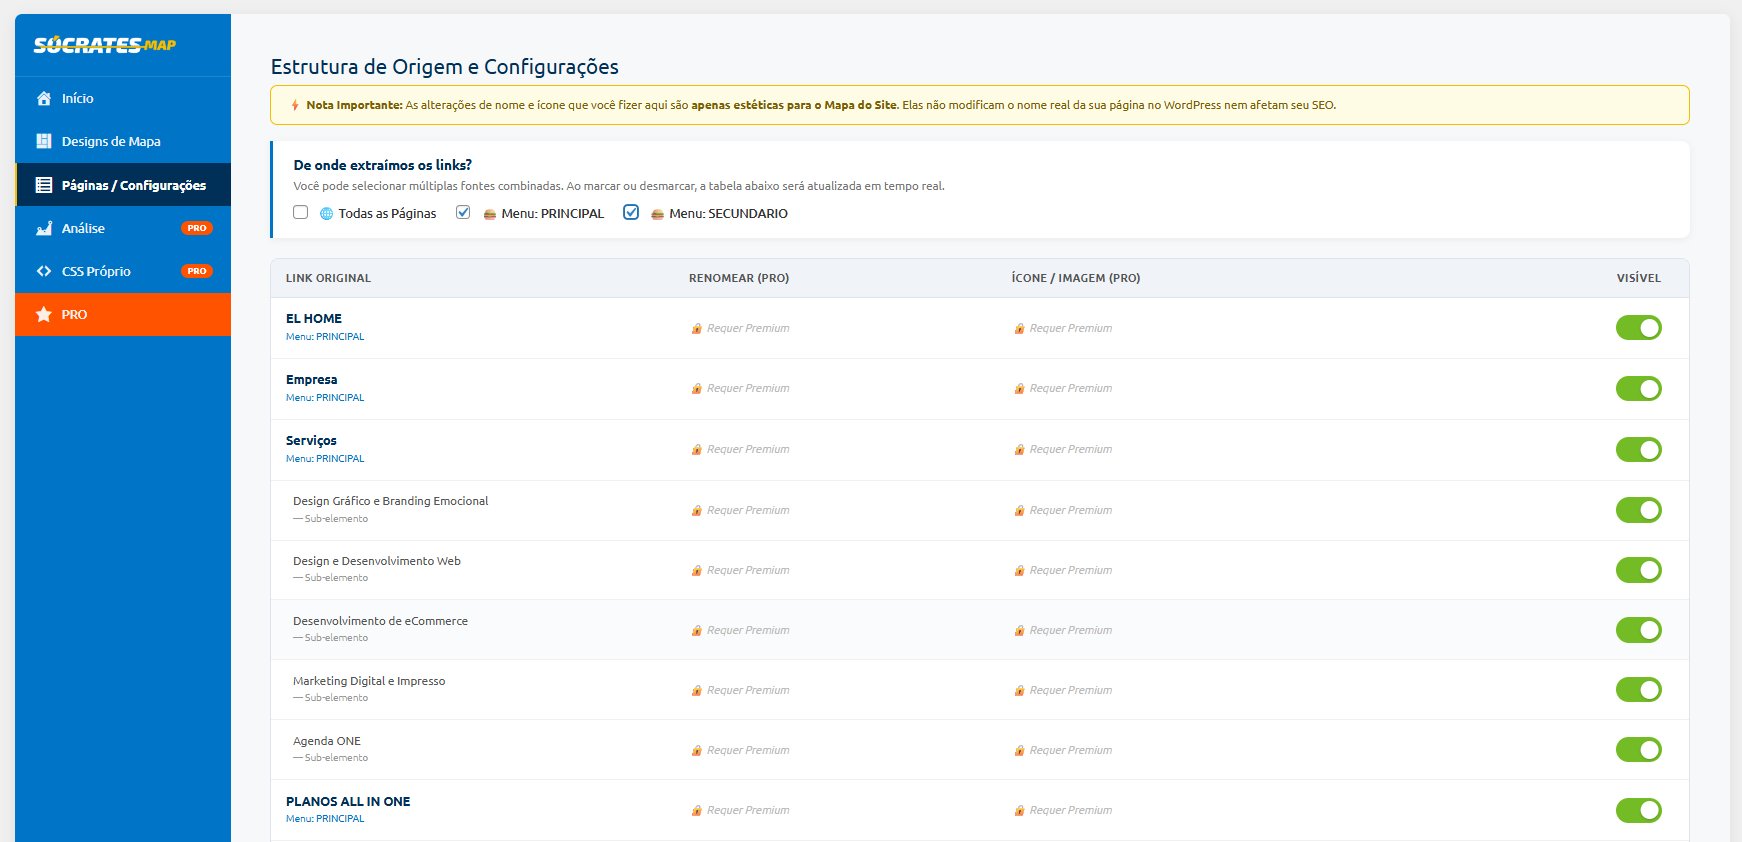1742x842 pixels.
Task: Click Requer Premium for Design e Desenvolvimento Web rename
Action: coord(748,570)
